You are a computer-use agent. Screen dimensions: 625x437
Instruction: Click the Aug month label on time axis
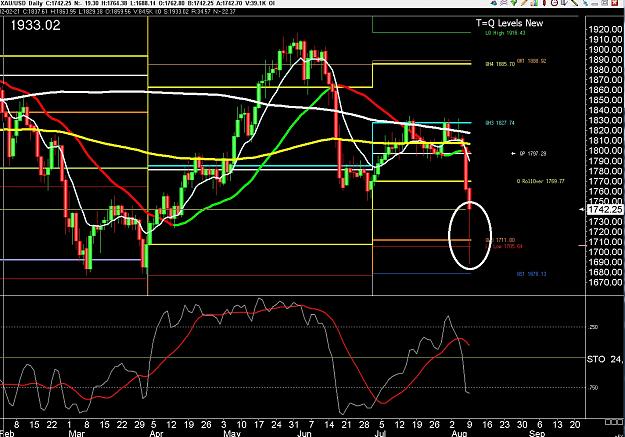459,433
